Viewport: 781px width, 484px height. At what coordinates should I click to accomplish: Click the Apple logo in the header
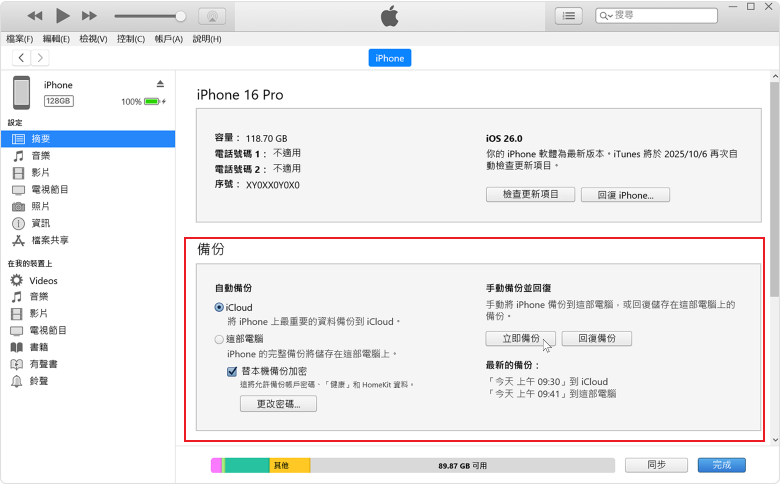click(390, 16)
